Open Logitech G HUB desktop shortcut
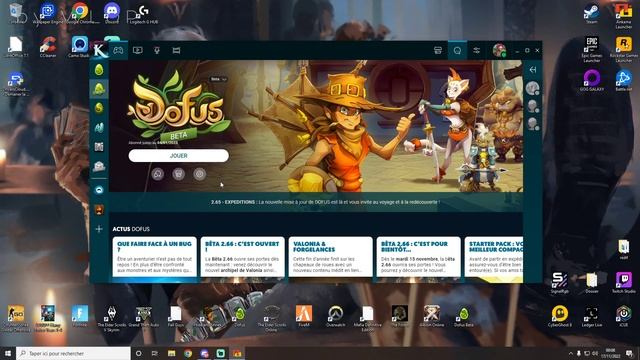 (x=144, y=14)
